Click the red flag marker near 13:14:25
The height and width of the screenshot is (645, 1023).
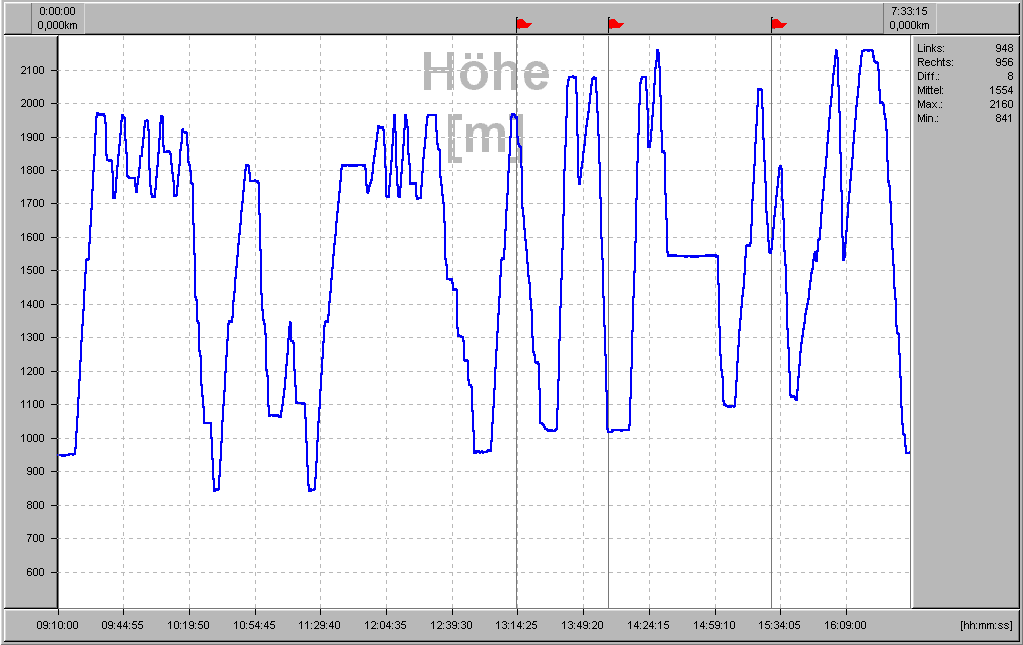point(524,23)
